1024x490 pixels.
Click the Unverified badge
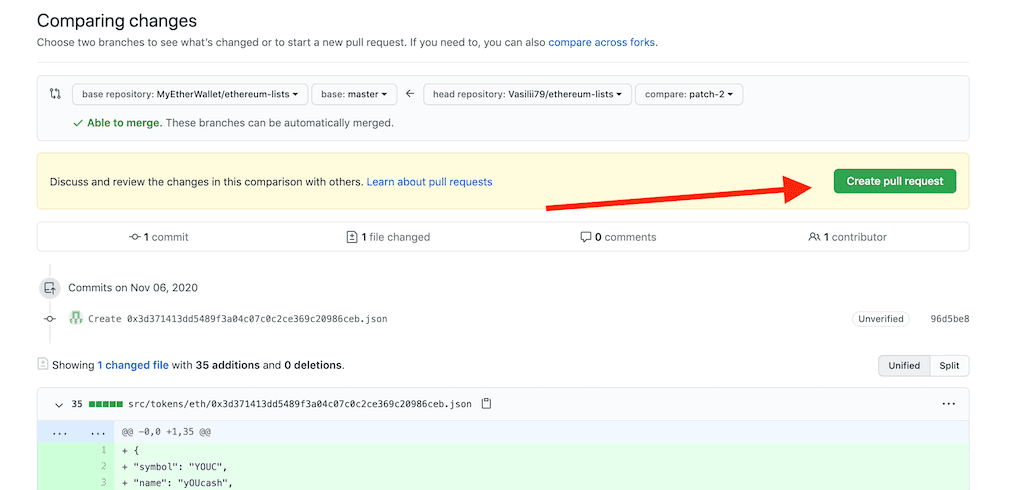click(x=881, y=319)
